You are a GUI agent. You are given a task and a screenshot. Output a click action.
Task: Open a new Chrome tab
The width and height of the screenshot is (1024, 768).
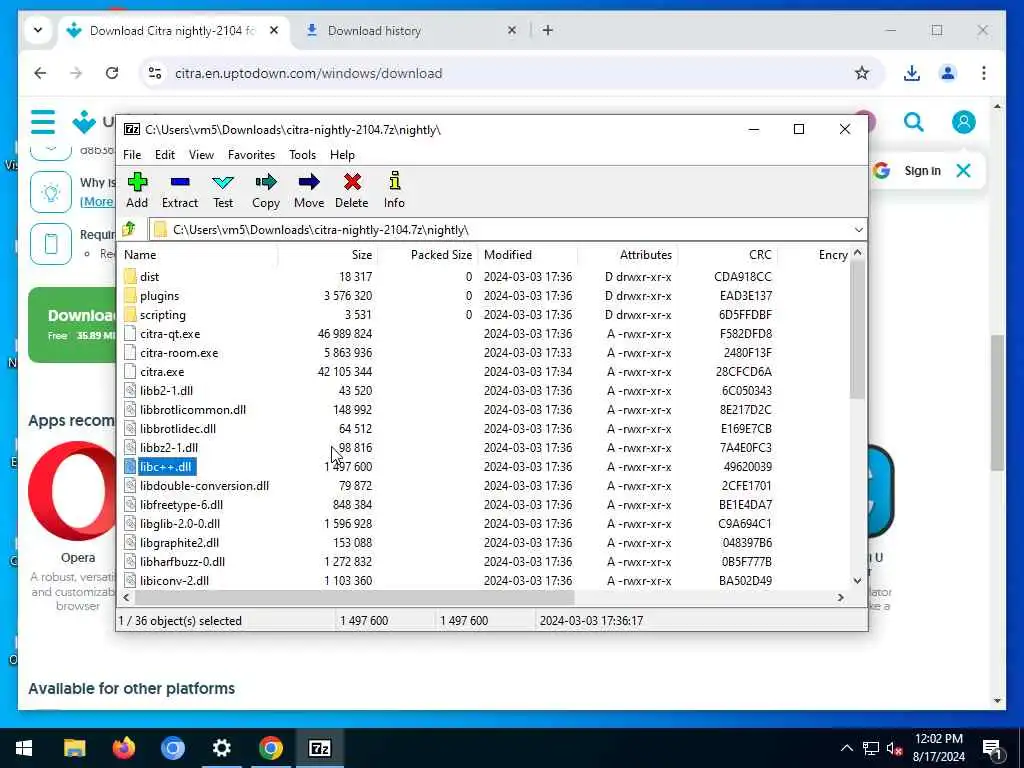coord(548,30)
